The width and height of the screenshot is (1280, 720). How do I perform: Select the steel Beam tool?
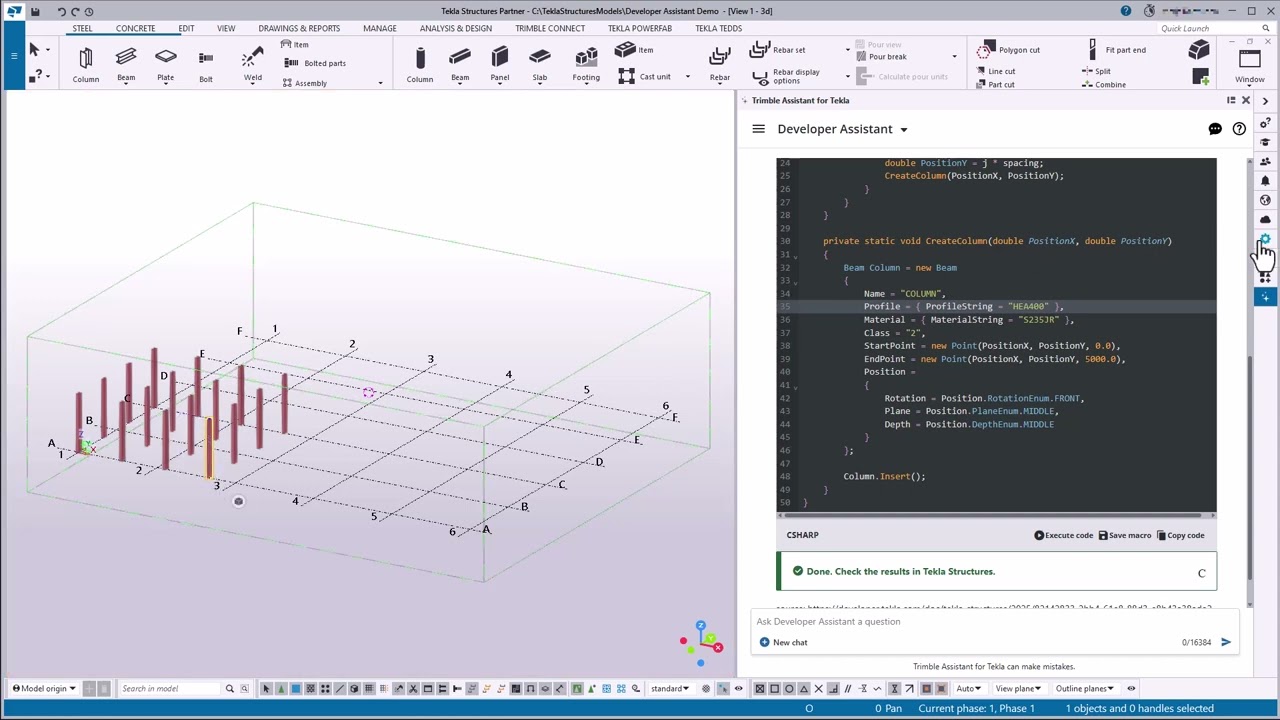[126, 64]
